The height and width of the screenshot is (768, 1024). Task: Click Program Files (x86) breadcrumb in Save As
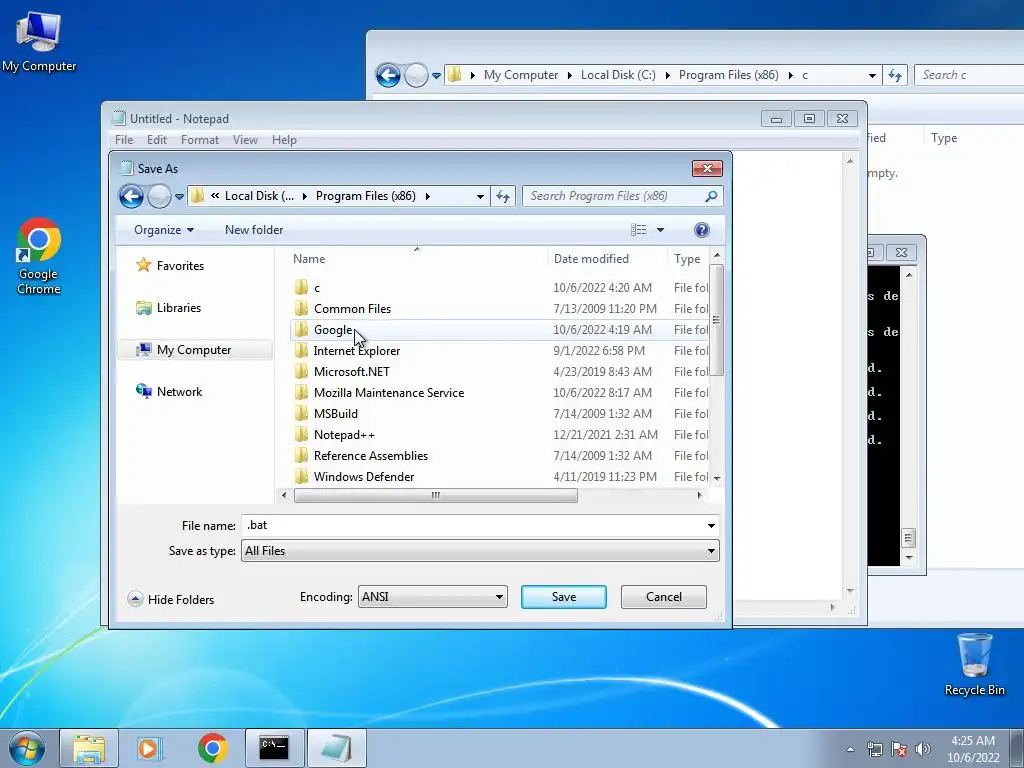(x=366, y=196)
